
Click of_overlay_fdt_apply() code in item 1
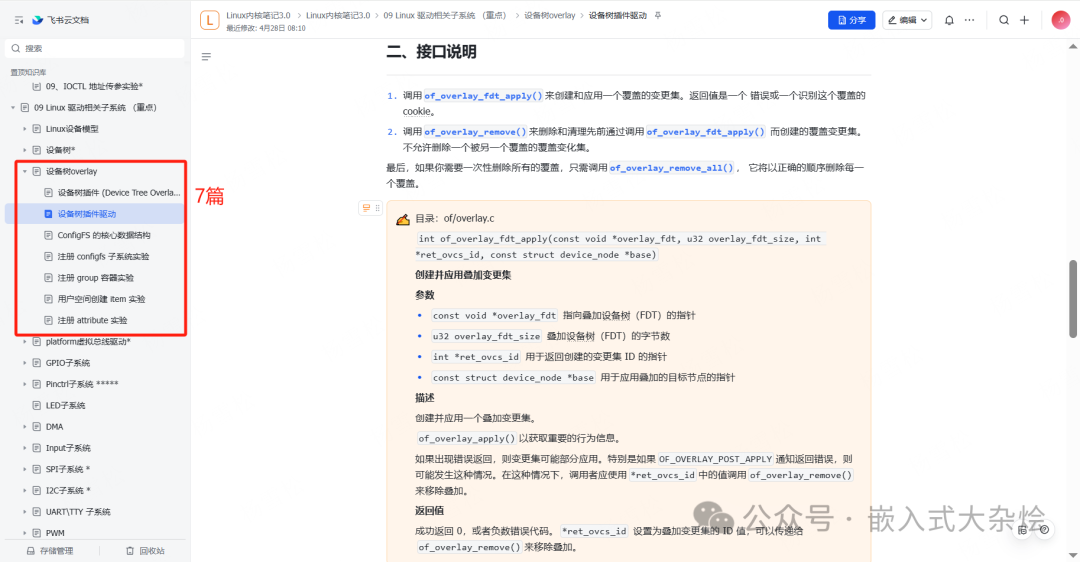point(484,96)
